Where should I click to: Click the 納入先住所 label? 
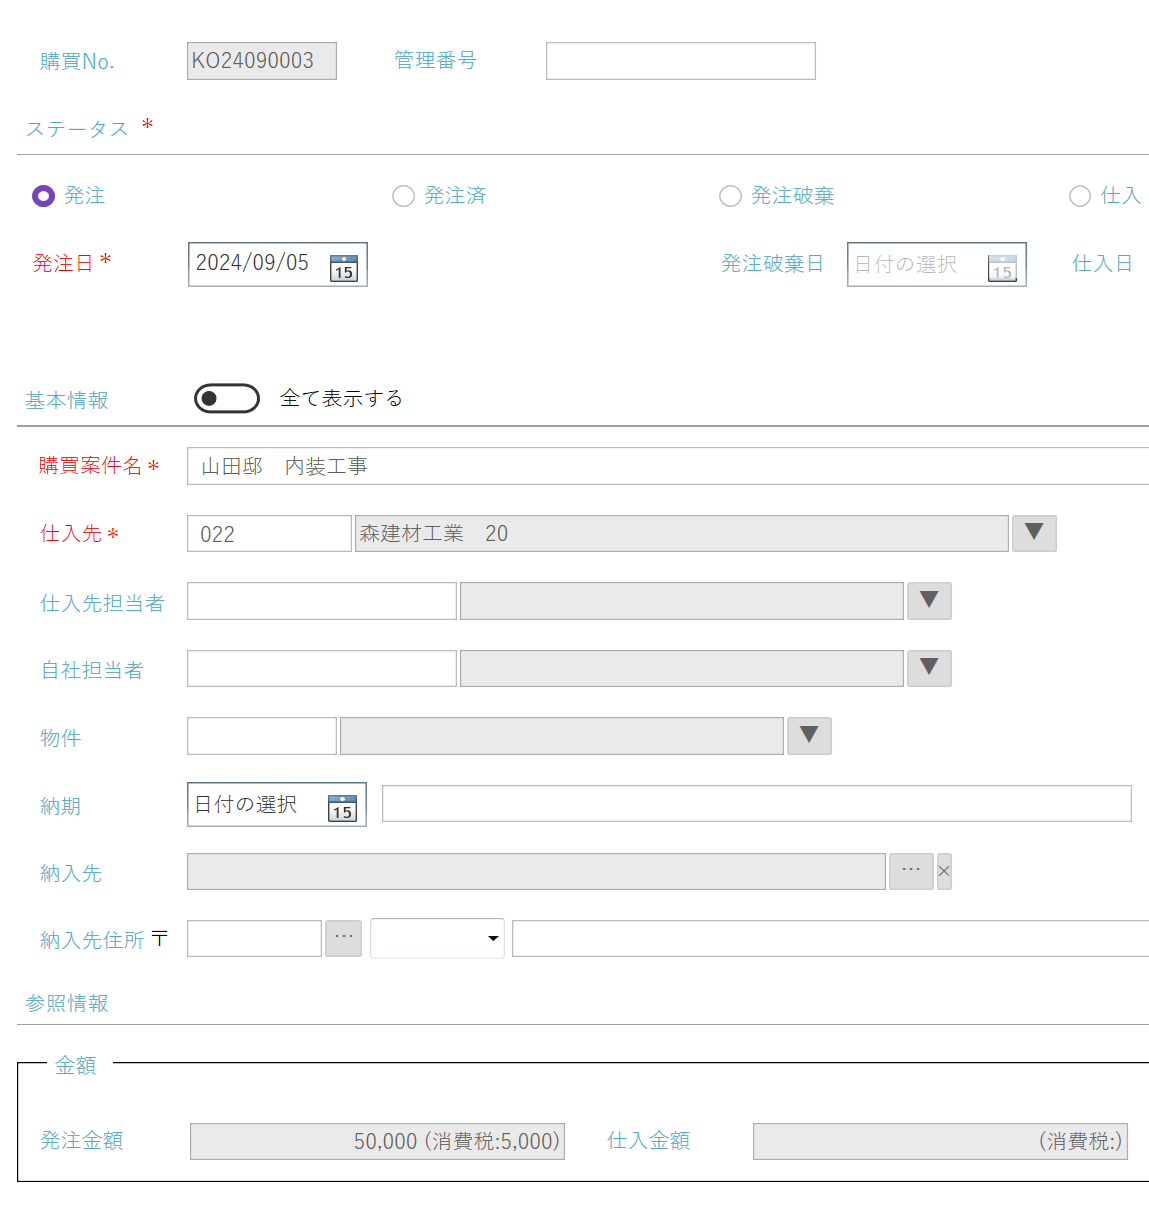tap(92, 940)
